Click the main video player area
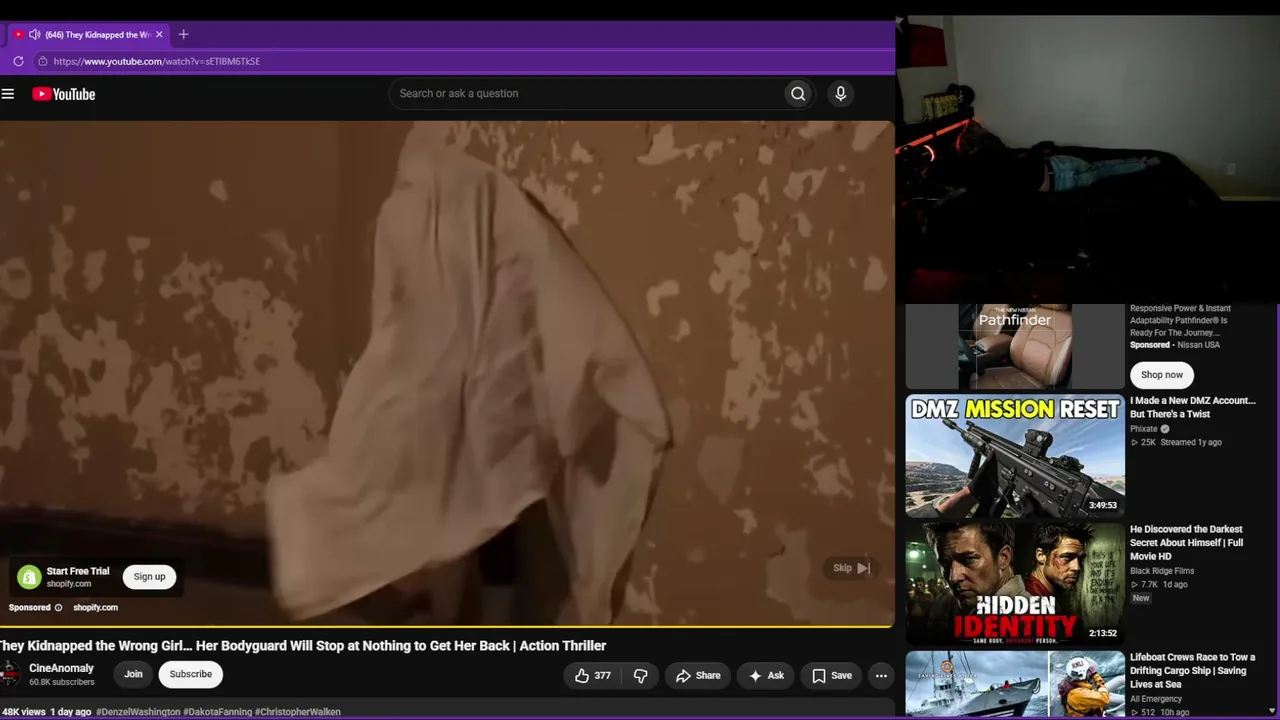Viewport: 1280px width, 720px height. (447, 372)
